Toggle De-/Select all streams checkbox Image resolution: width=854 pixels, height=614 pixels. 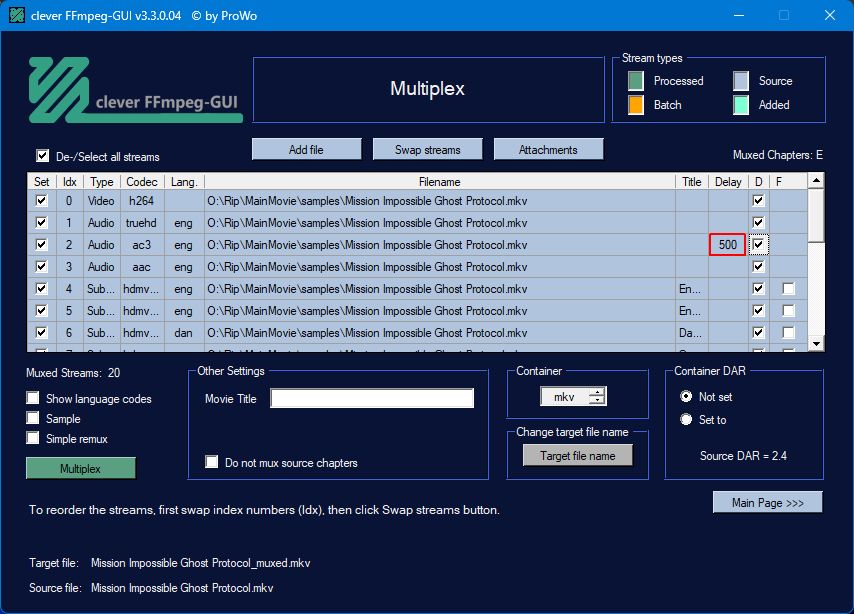coord(42,156)
